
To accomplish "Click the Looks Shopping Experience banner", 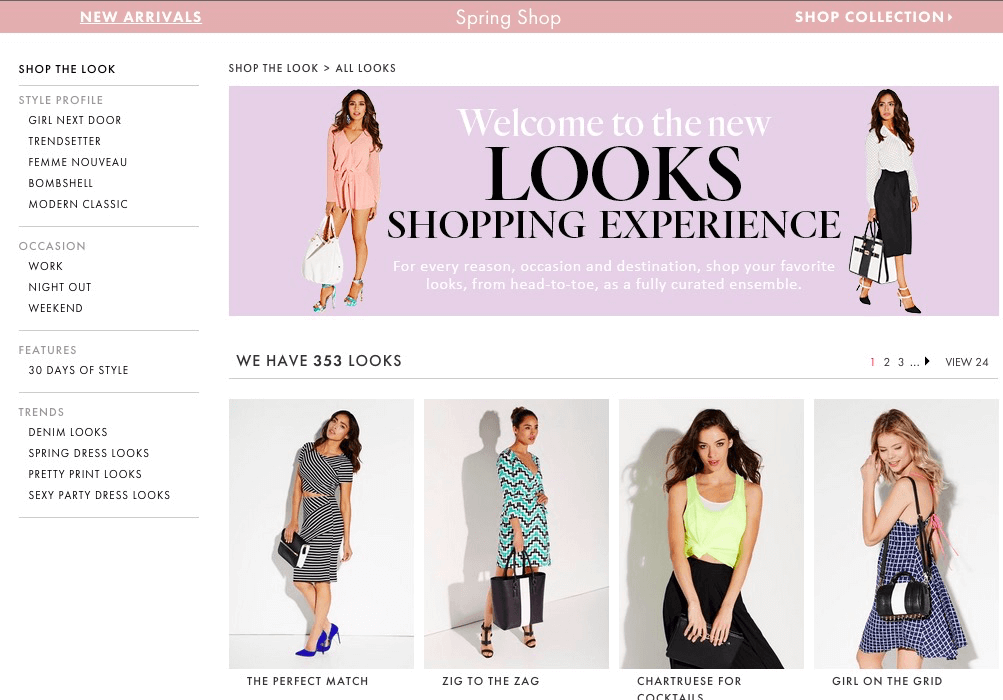I will coord(613,201).
